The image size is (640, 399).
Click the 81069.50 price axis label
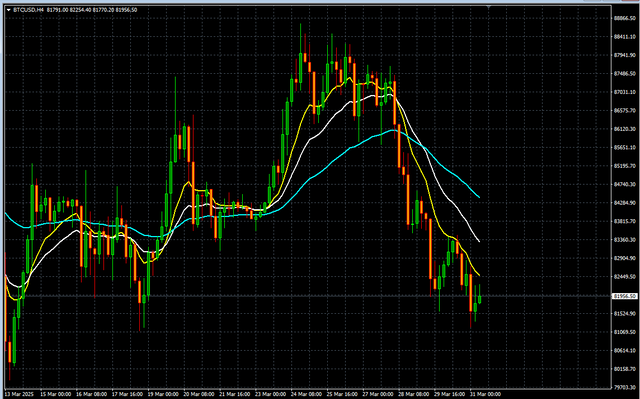[625, 332]
